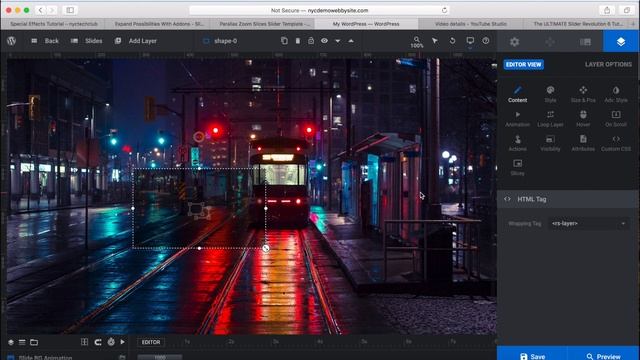The height and width of the screenshot is (360, 640).
Task: Go Back to the slider overview
Action: [x=45, y=41]
